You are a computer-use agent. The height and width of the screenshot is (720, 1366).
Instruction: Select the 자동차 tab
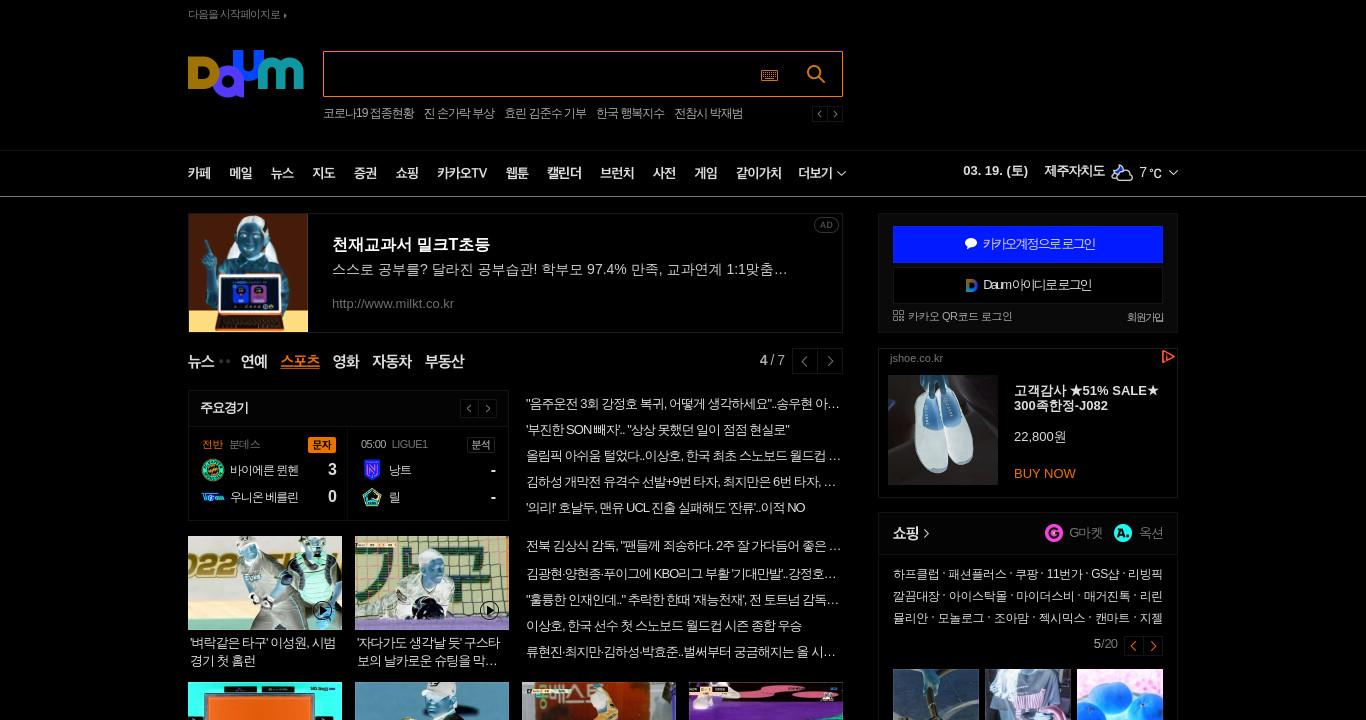pyautogui.click(x=392, y=361)
